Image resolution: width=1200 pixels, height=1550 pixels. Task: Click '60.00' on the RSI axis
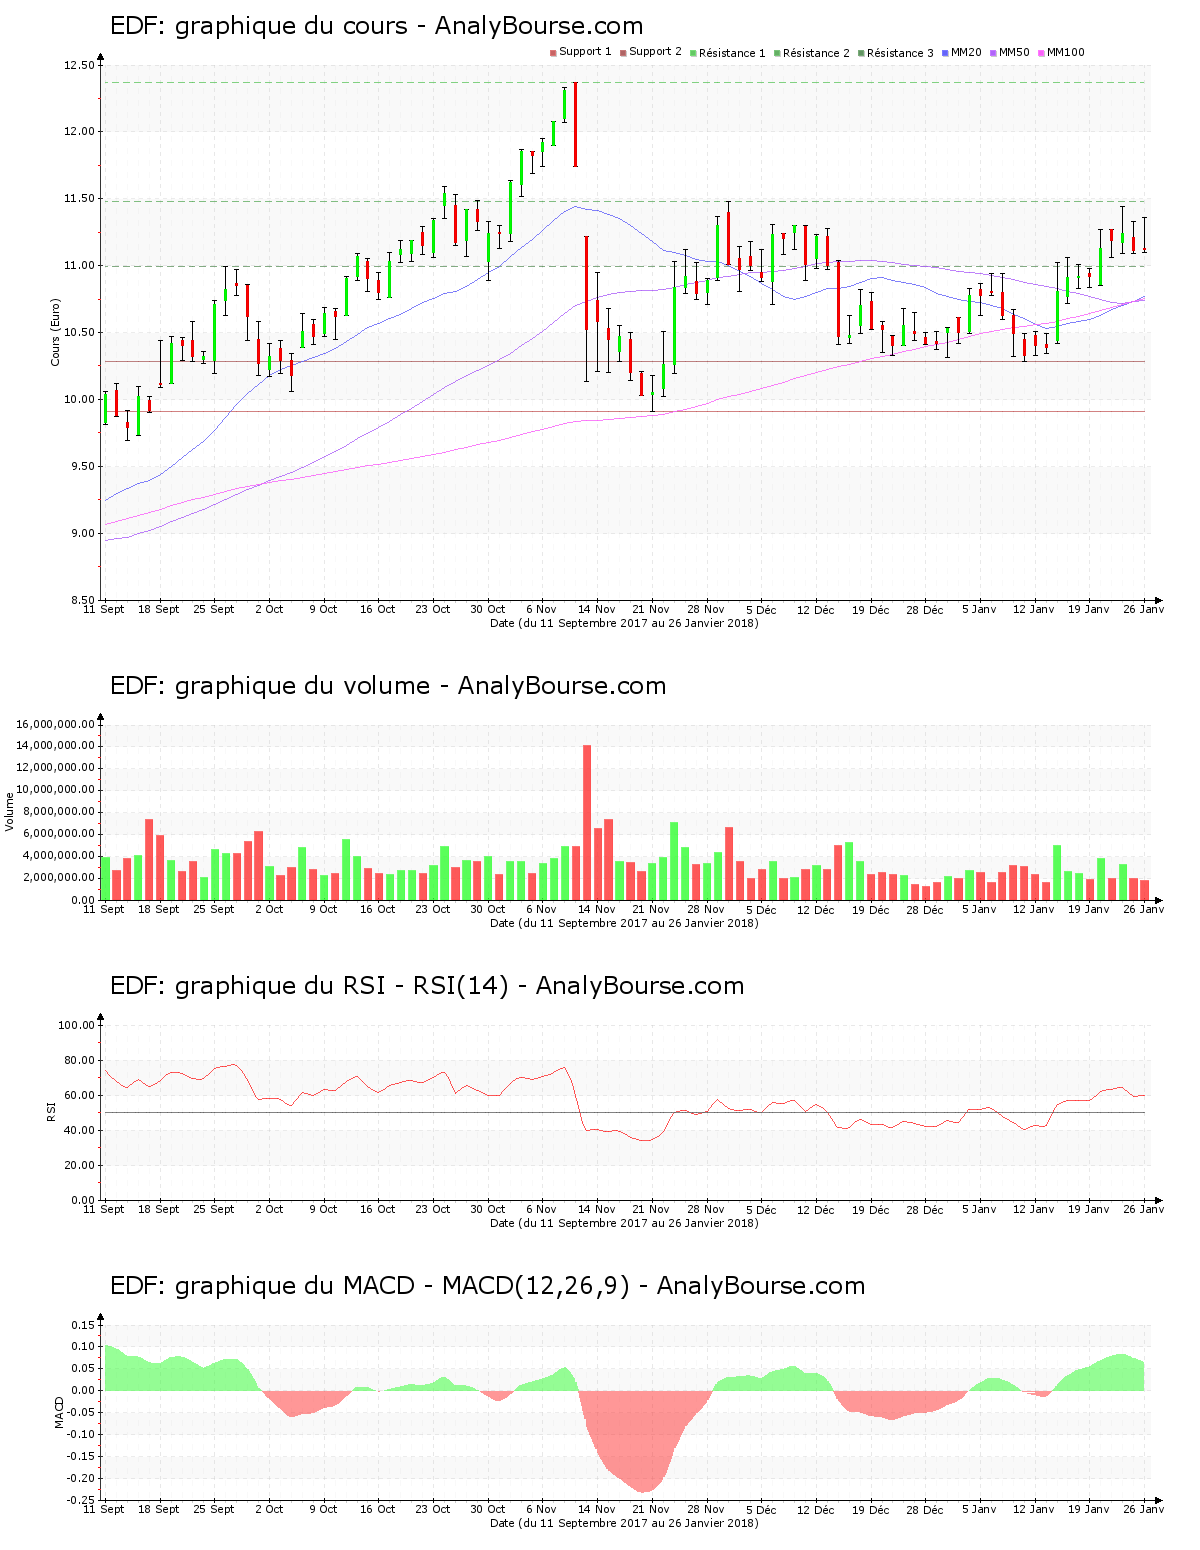[79, 1095]
